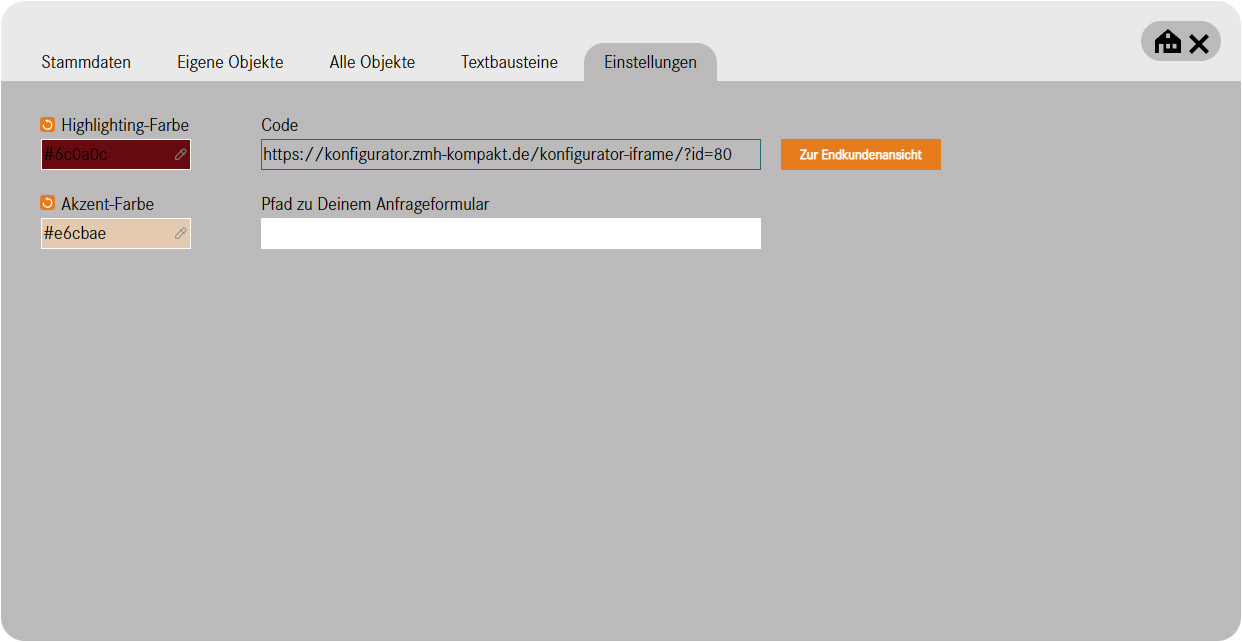Viewport: 1242px width, 642px height.
Task: Click the pencil icon in Highlighting-Farbe field
Action: (x=180, y=155)
